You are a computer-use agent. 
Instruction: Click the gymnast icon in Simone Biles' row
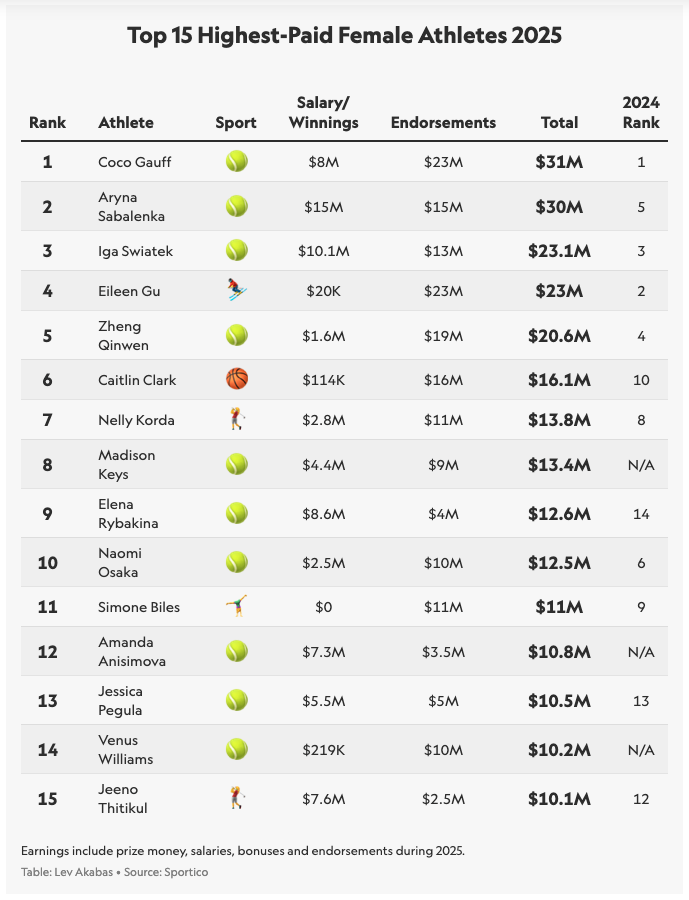[x=236, y=606]
